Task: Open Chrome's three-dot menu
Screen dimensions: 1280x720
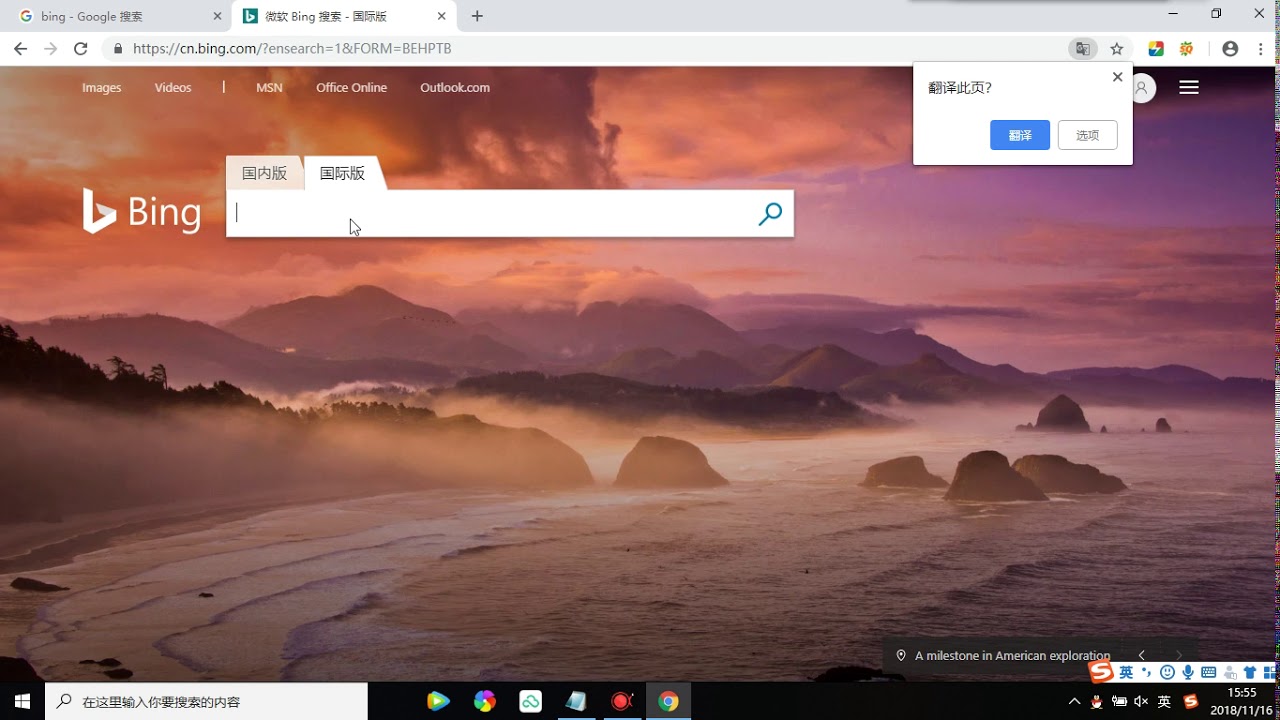Action: [1260, 49]
